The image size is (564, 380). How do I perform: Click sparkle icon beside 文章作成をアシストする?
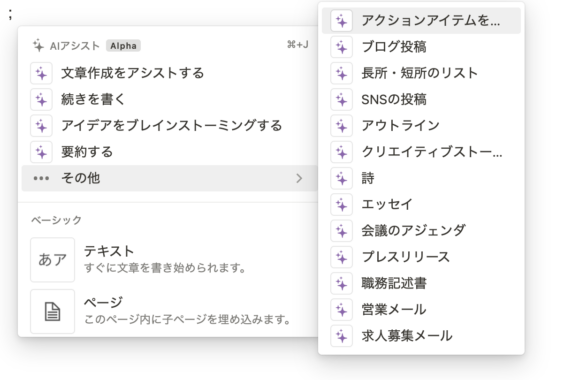[x=41, y=73]
